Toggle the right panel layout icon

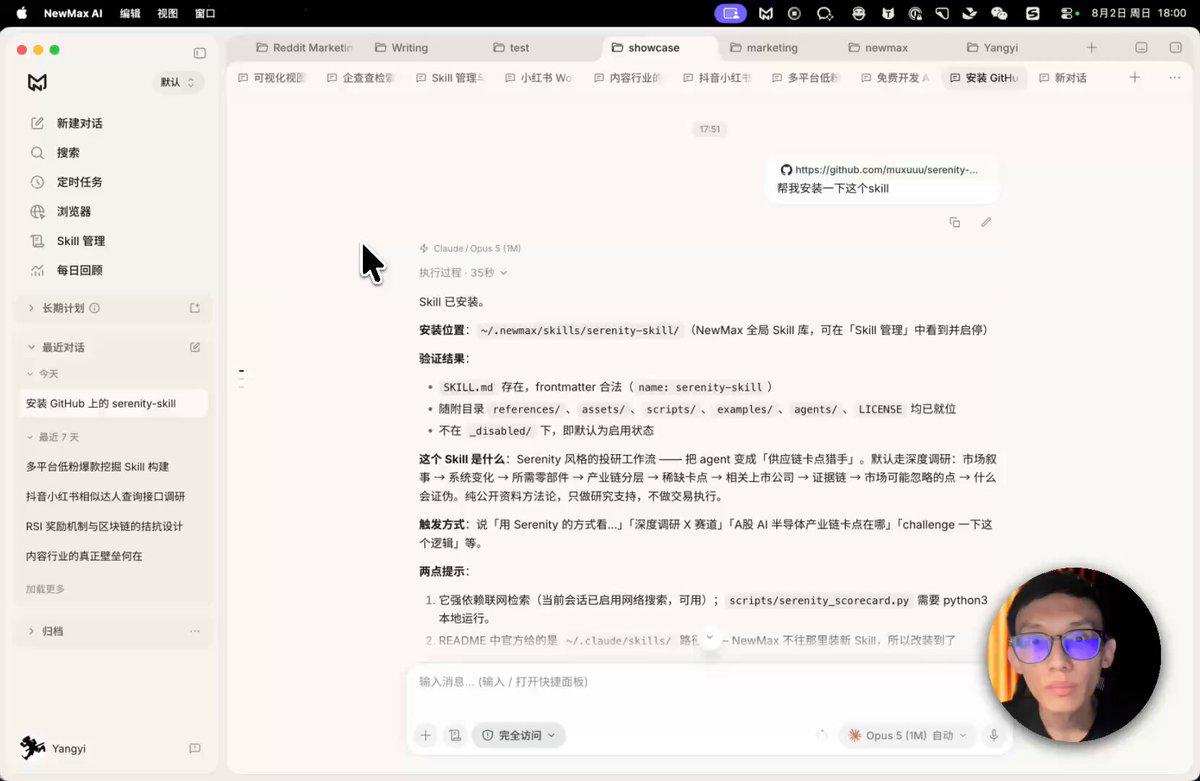pyautogui.click(x=1175, y=47)
